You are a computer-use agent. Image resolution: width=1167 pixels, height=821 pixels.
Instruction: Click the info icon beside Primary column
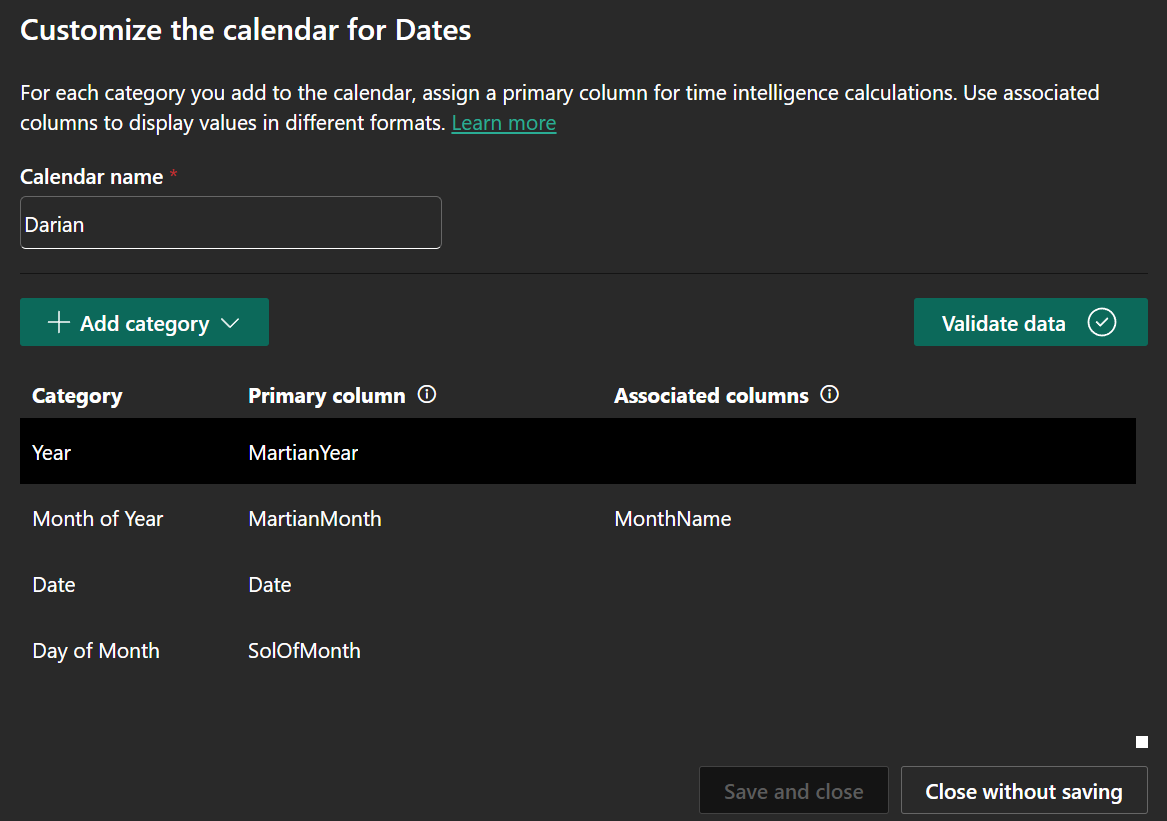(x=427, y=395)
